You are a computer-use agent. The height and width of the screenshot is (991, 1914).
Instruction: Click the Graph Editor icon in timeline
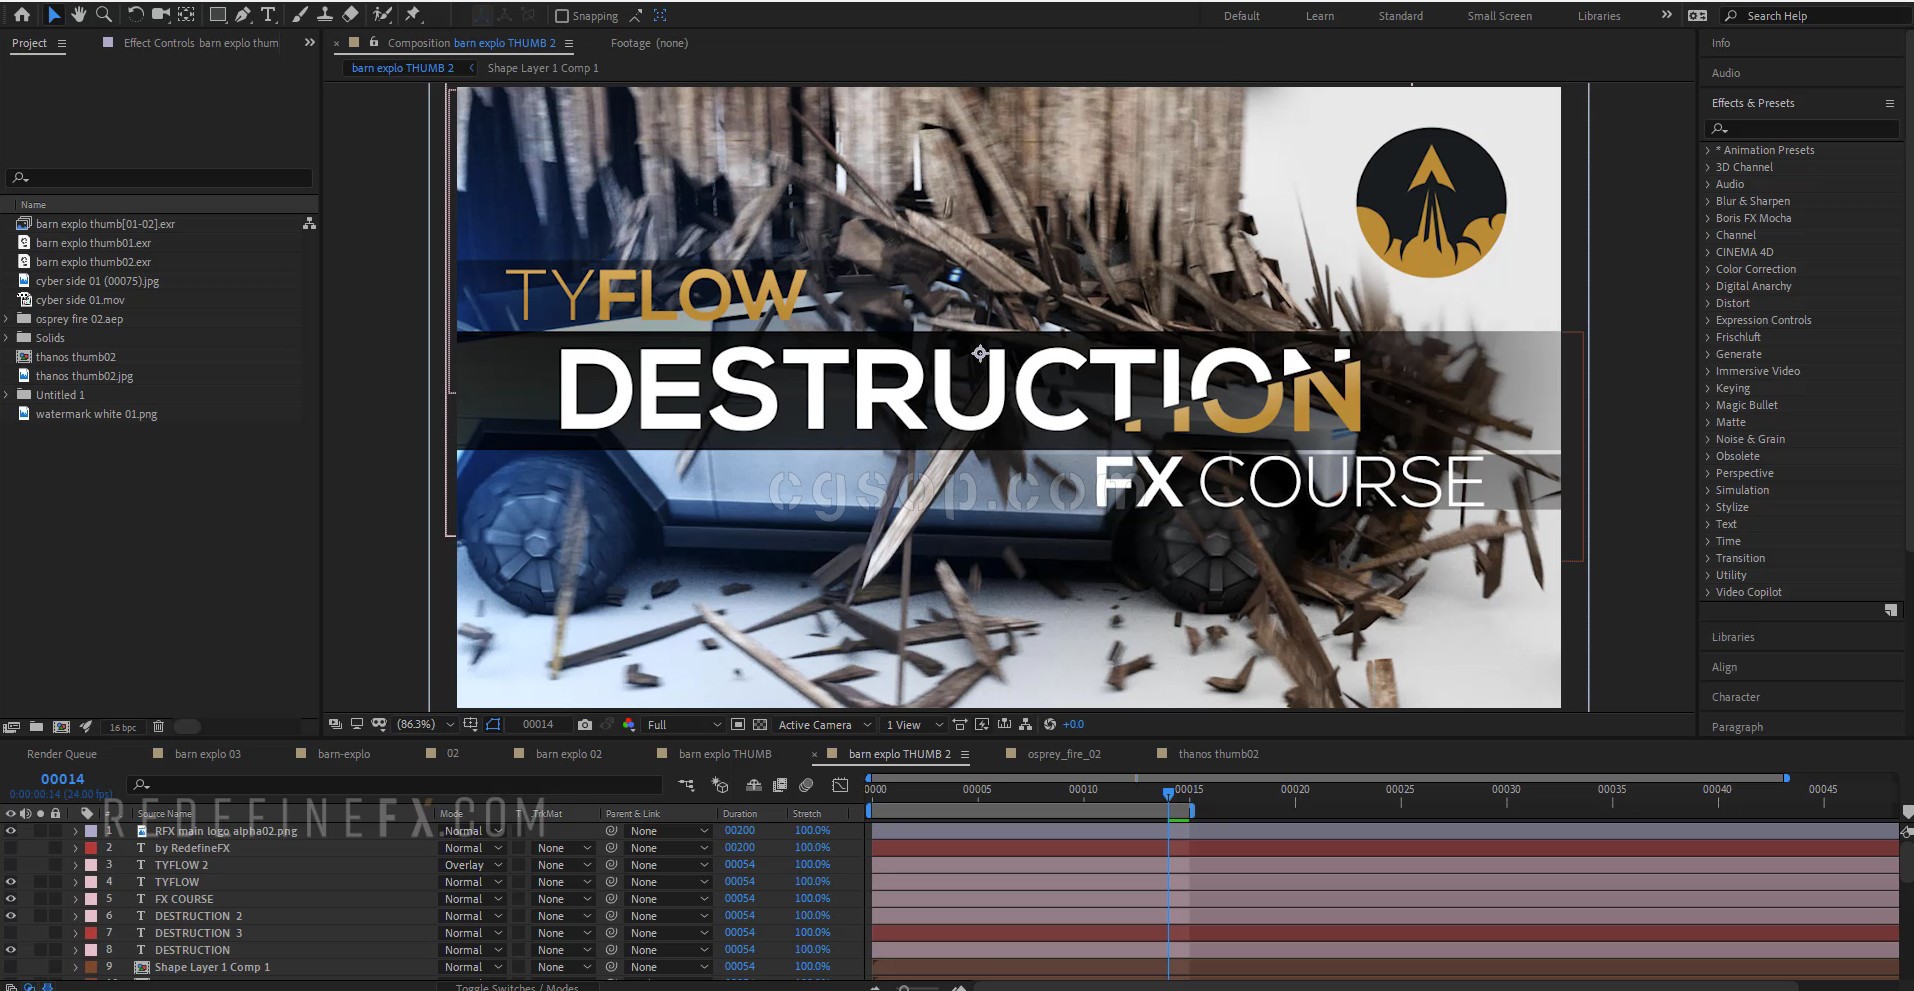tap(840, 785)
